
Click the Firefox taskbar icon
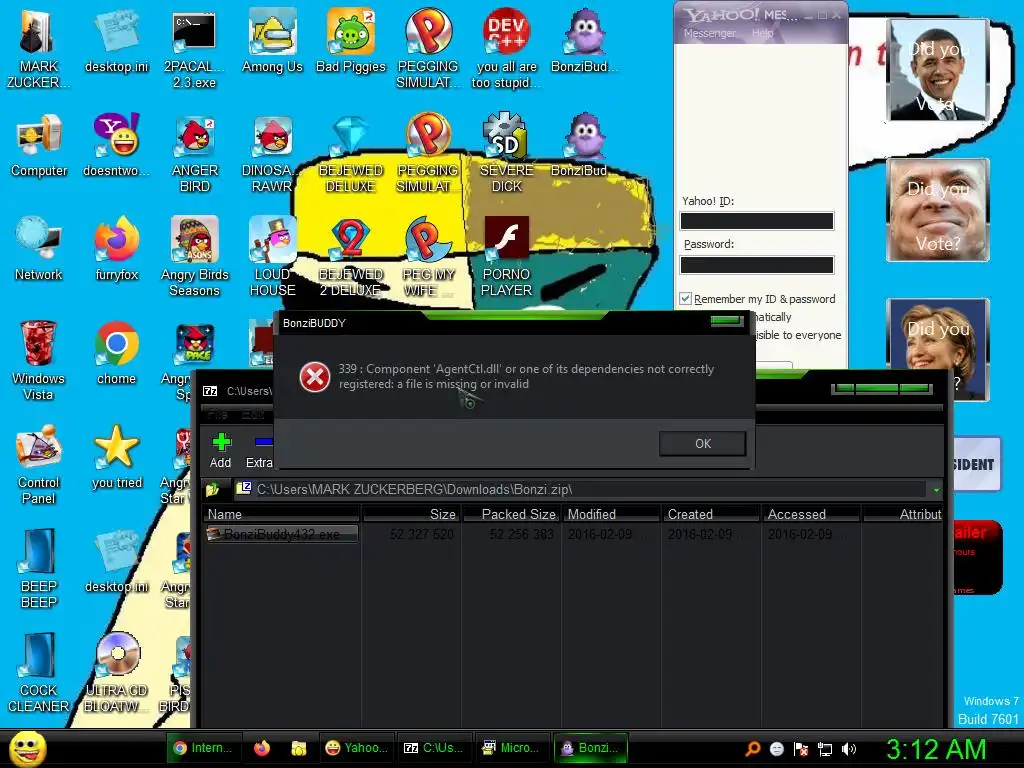point(262,748)
